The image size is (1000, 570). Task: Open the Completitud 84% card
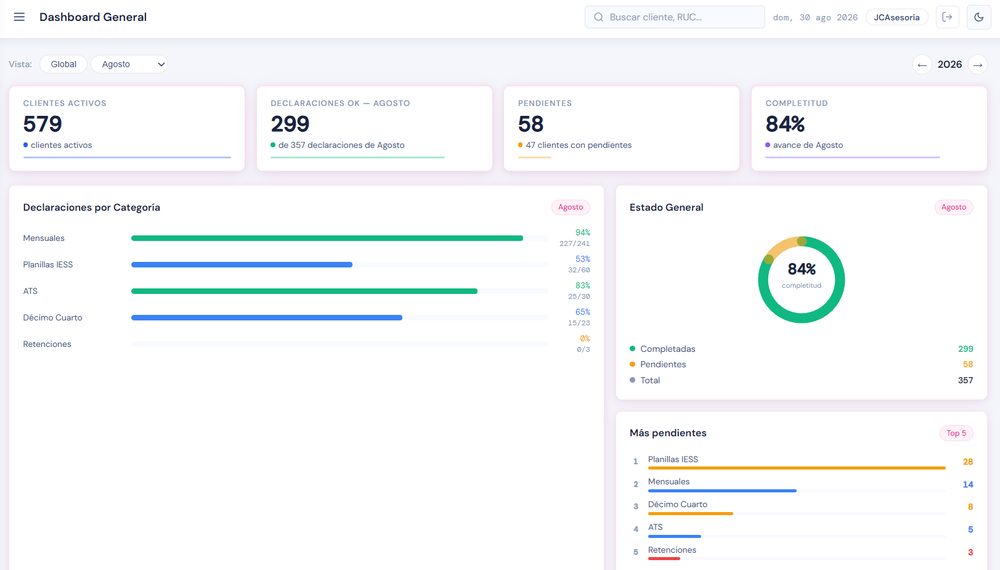(x=869, y=128)
